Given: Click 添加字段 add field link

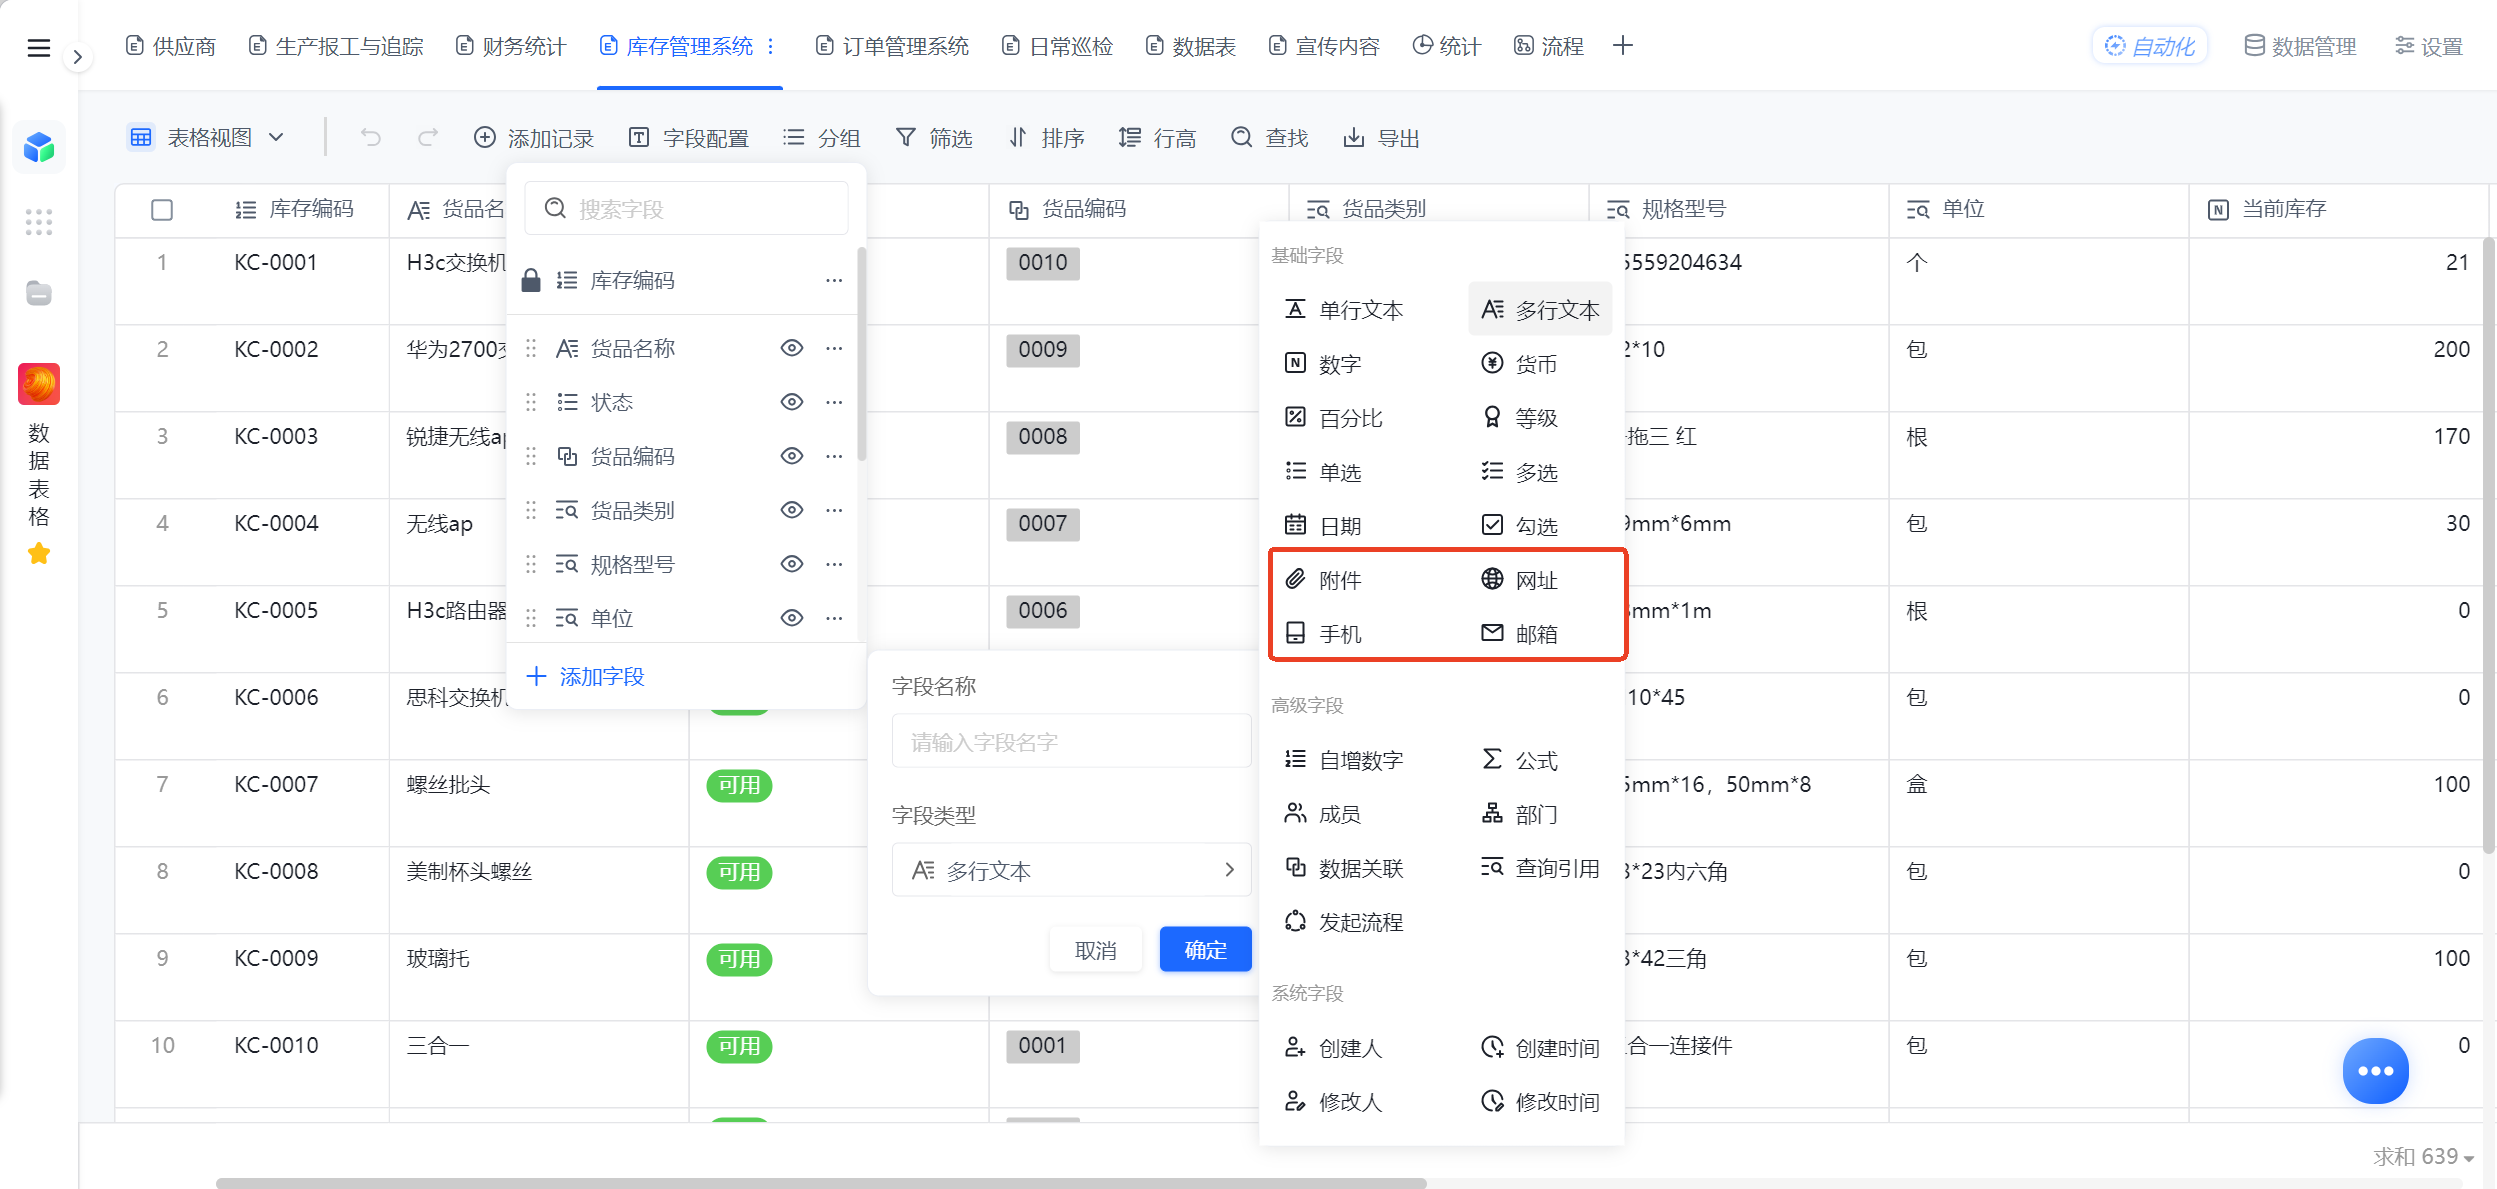Looking at the screenshot, I should coord(586,677).
